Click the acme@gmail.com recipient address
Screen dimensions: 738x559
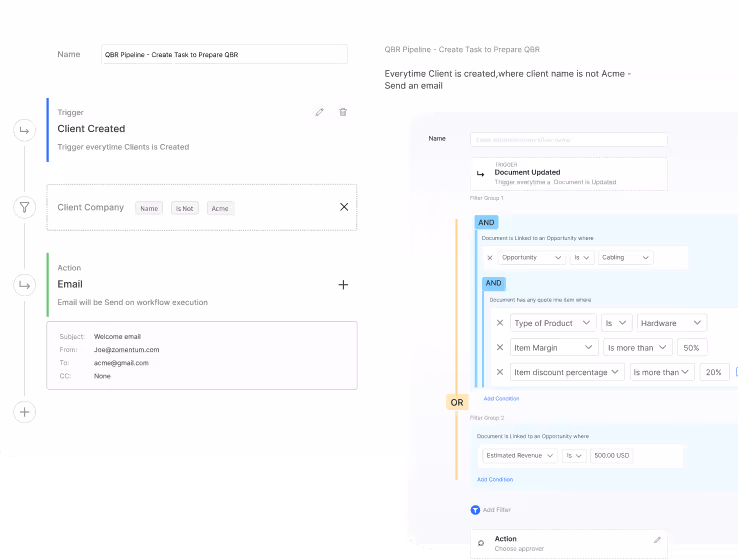(x=121, y=363)
